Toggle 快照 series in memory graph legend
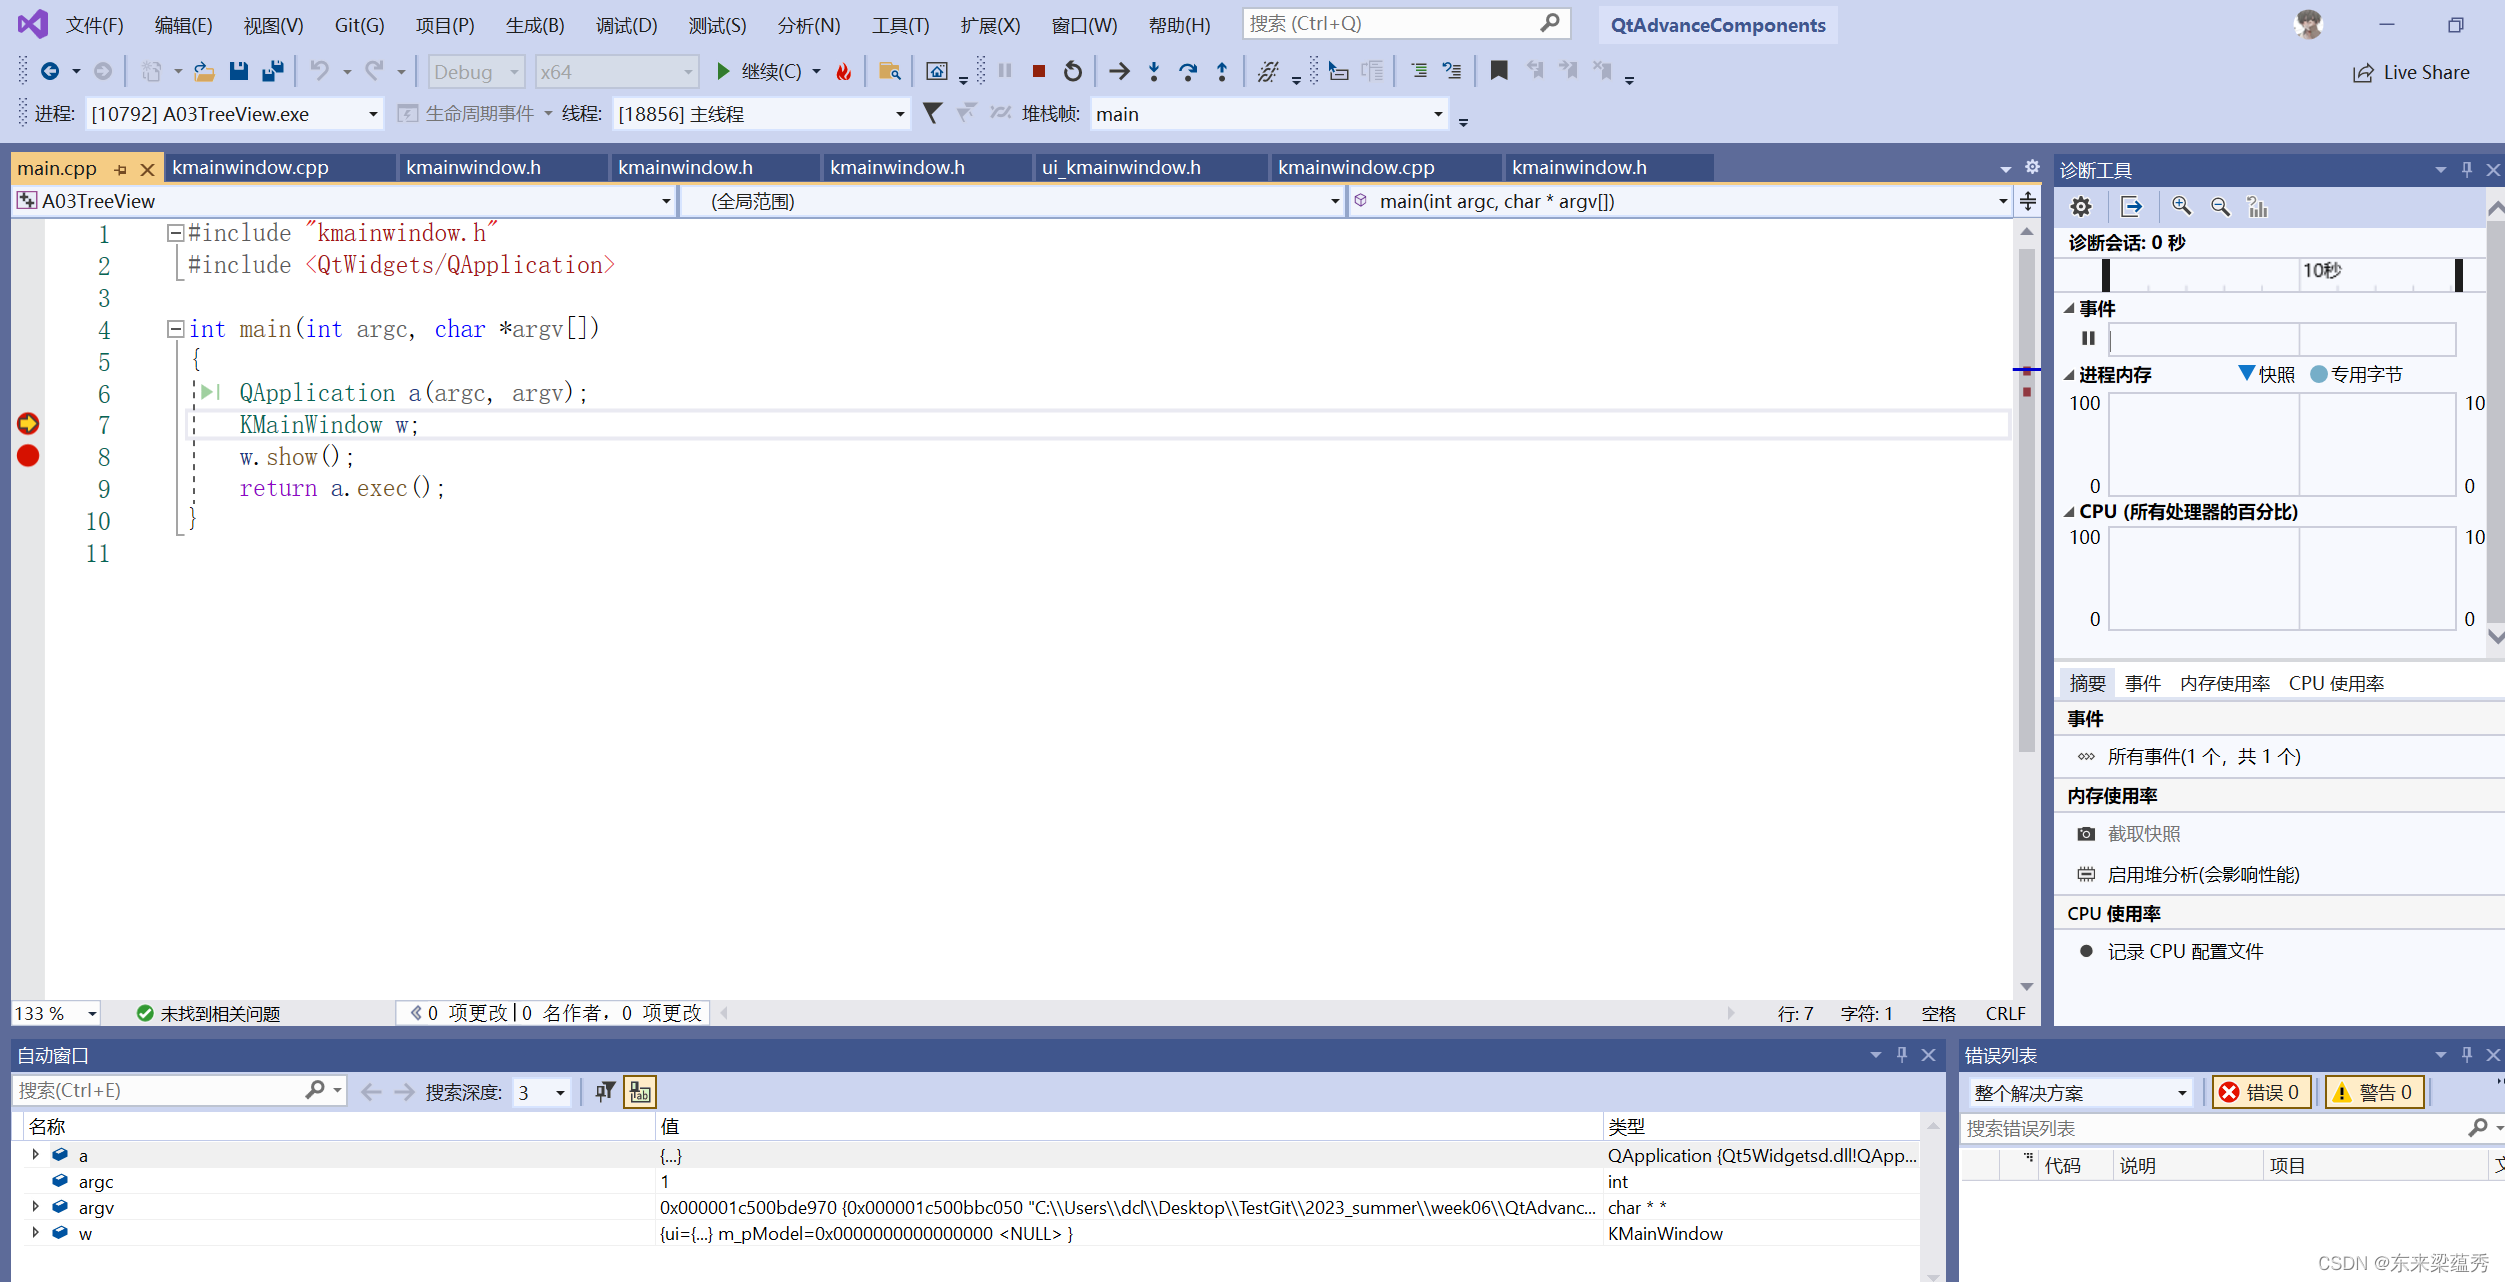Screen dimensions: 2505x1282 [2266, 374]
